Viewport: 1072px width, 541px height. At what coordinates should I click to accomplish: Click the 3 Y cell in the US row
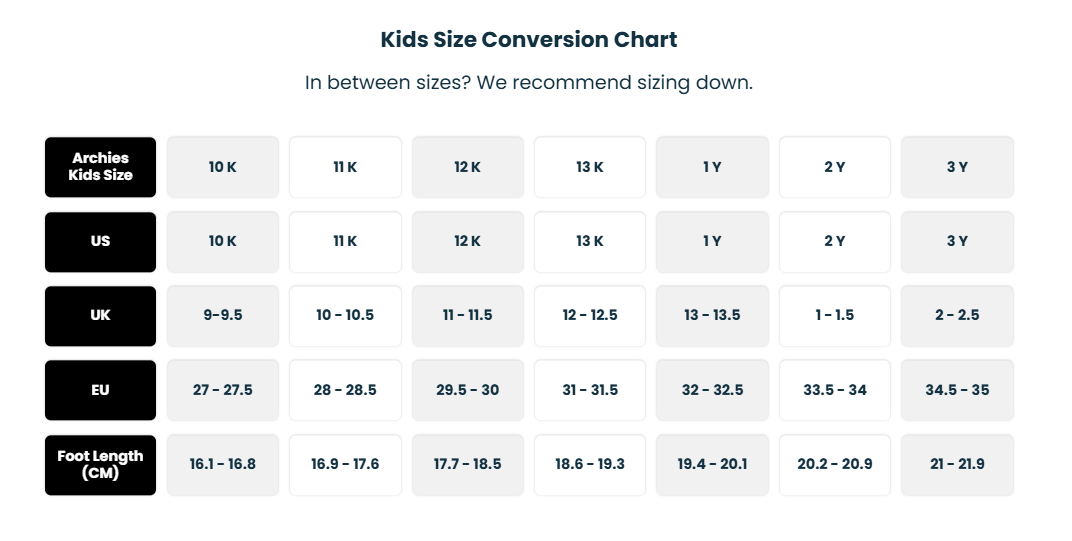pyautogui.click(x=957, y=241)
